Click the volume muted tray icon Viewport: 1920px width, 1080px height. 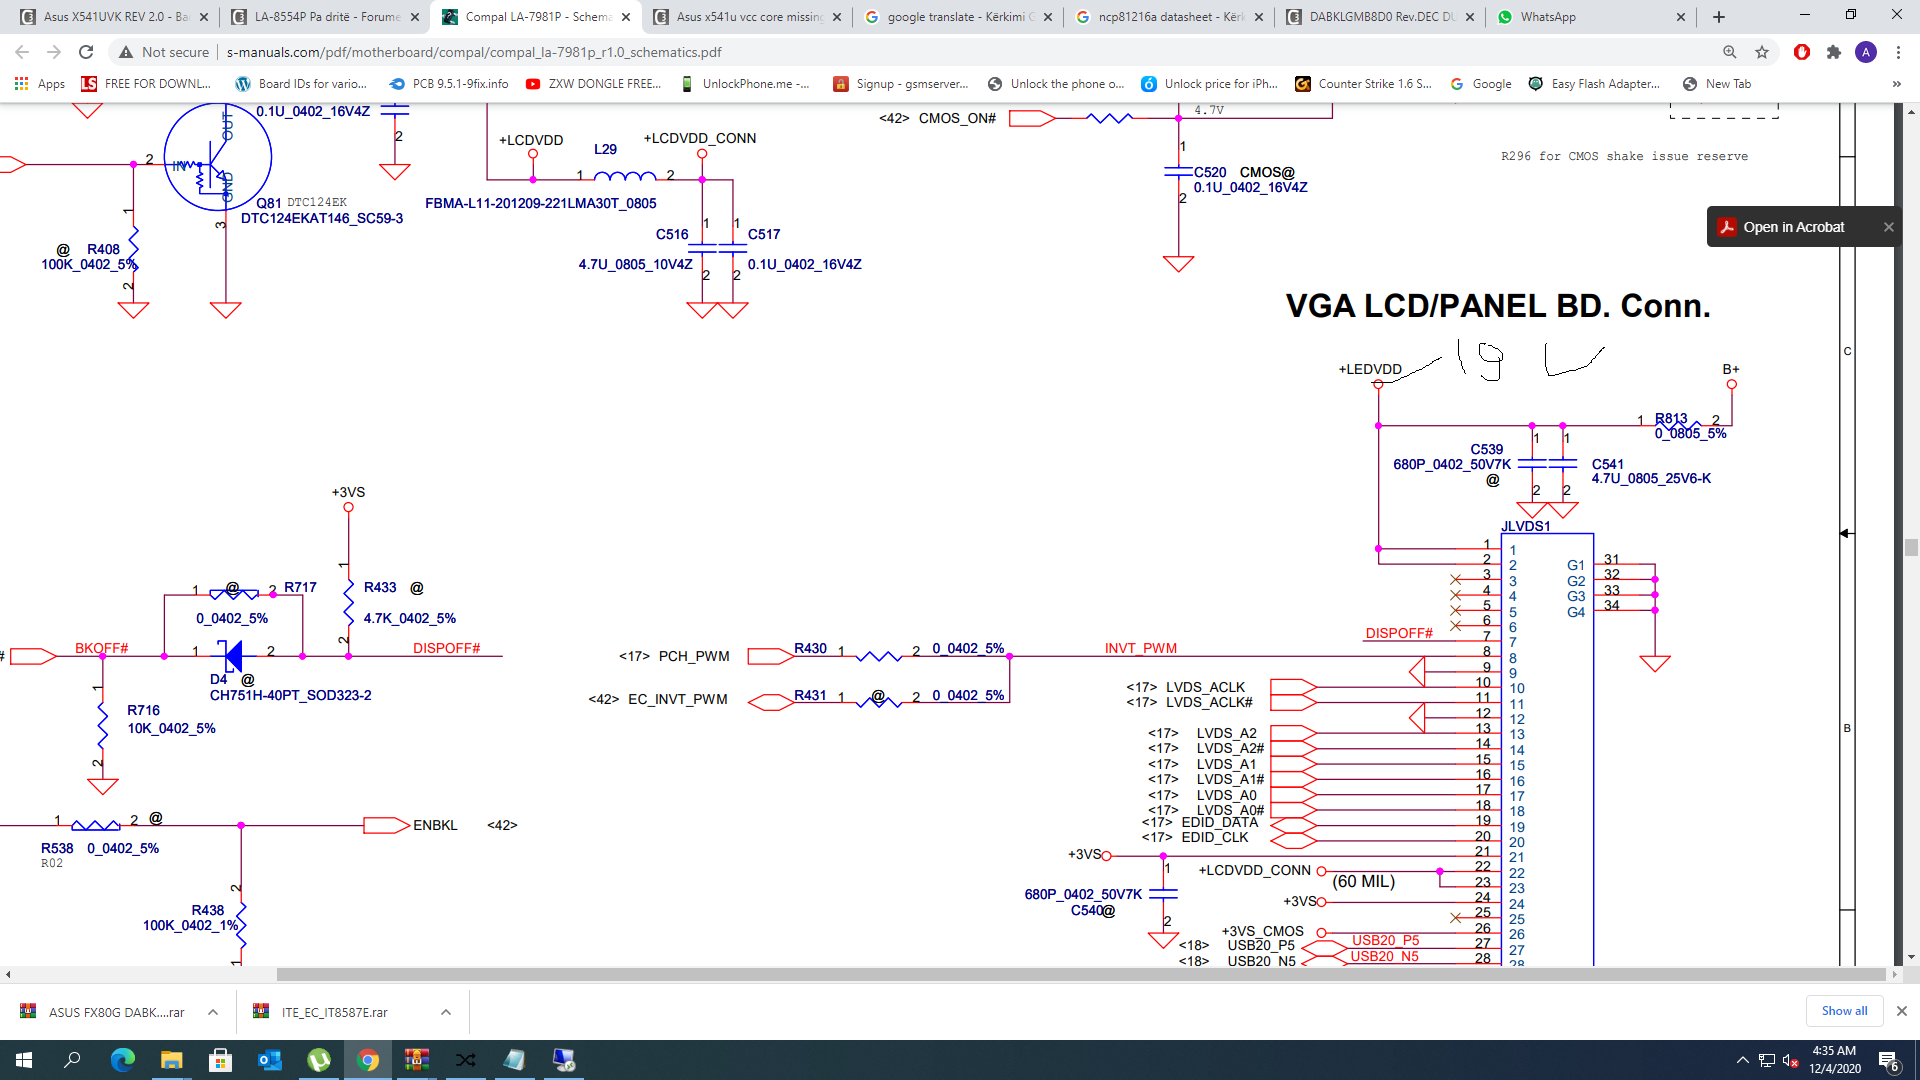tap(1791, 1060)
